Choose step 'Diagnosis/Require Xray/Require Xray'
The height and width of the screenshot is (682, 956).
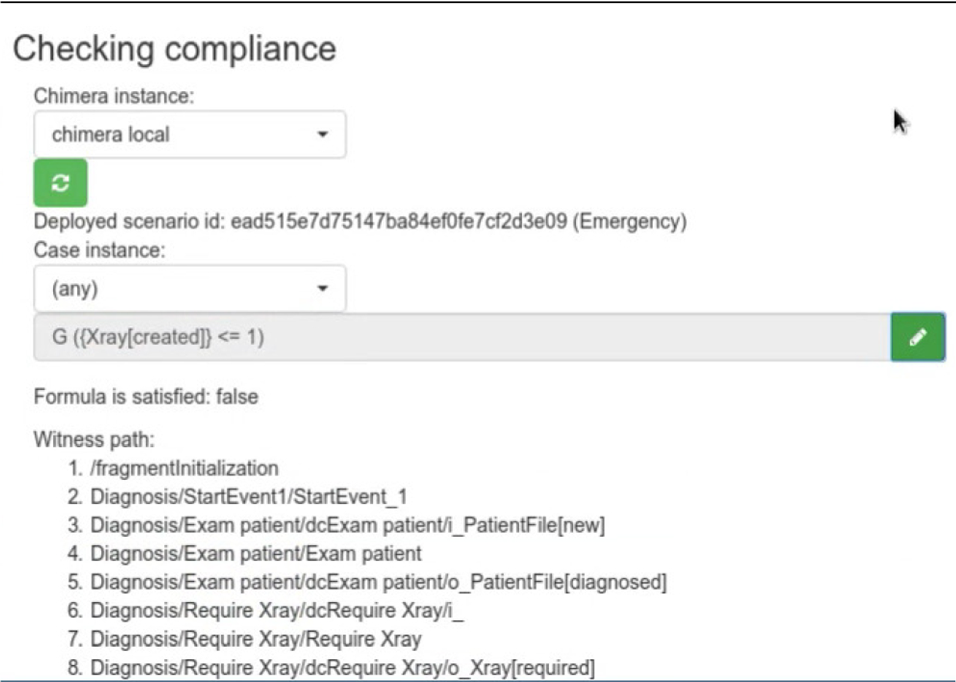point(257,639)
